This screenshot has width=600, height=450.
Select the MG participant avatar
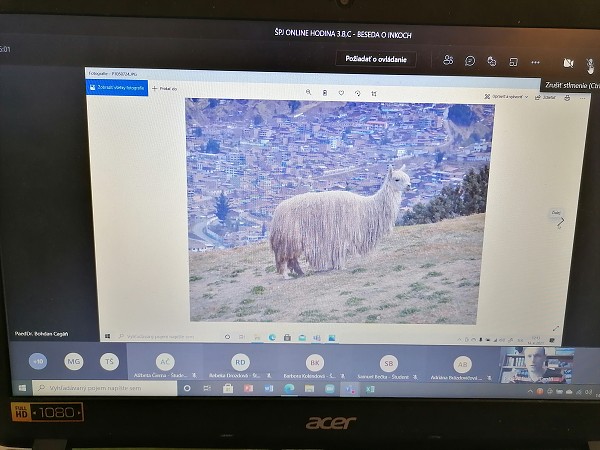[x=73, y=361]
